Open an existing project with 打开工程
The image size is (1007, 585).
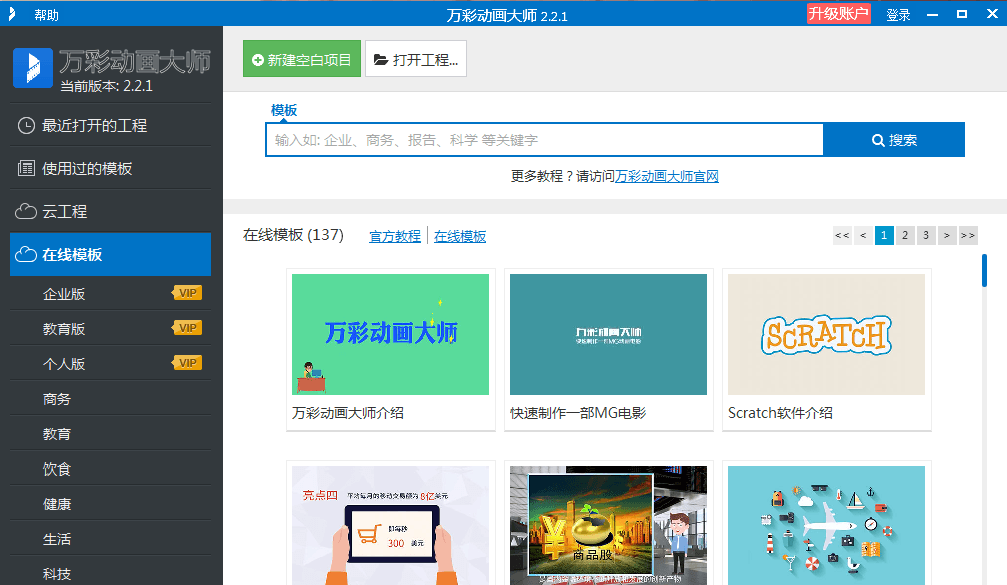coord(416,59)
